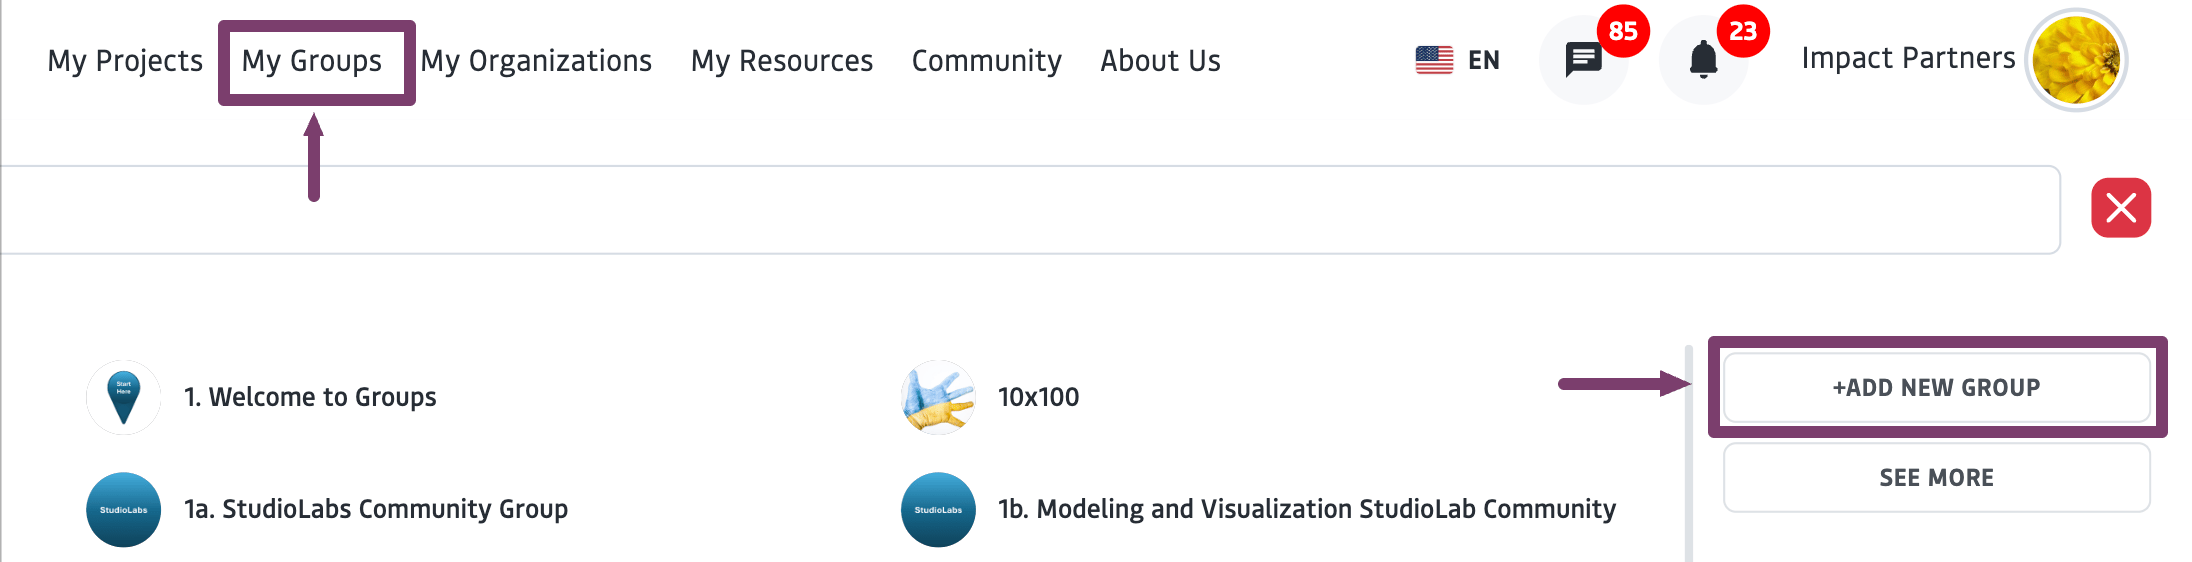Open the notifications bell icon
This screenshot has height=562, width=2192.
[x=1703, y=60]
